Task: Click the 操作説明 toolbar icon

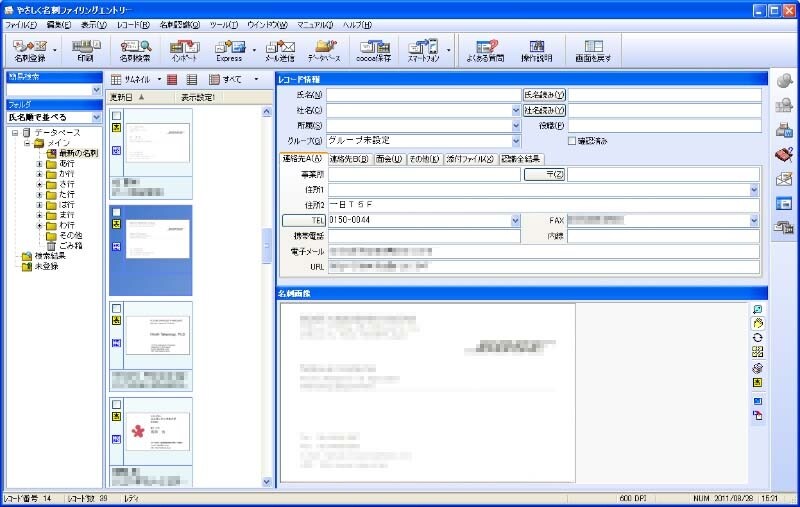Action: tap(538, 49)
